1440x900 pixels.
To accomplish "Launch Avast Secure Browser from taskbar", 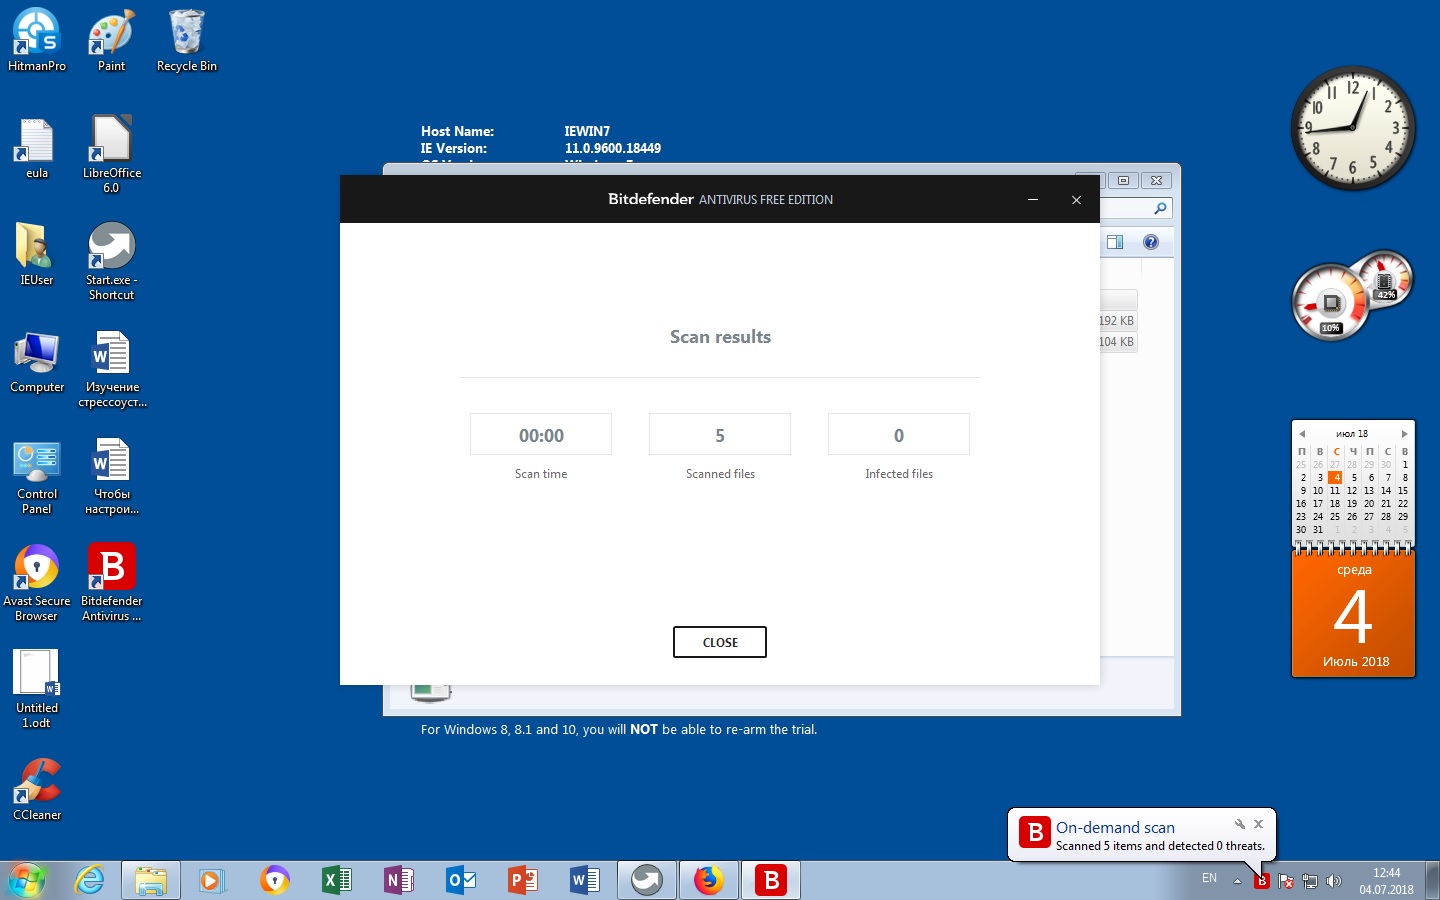I will coord(274,880).
